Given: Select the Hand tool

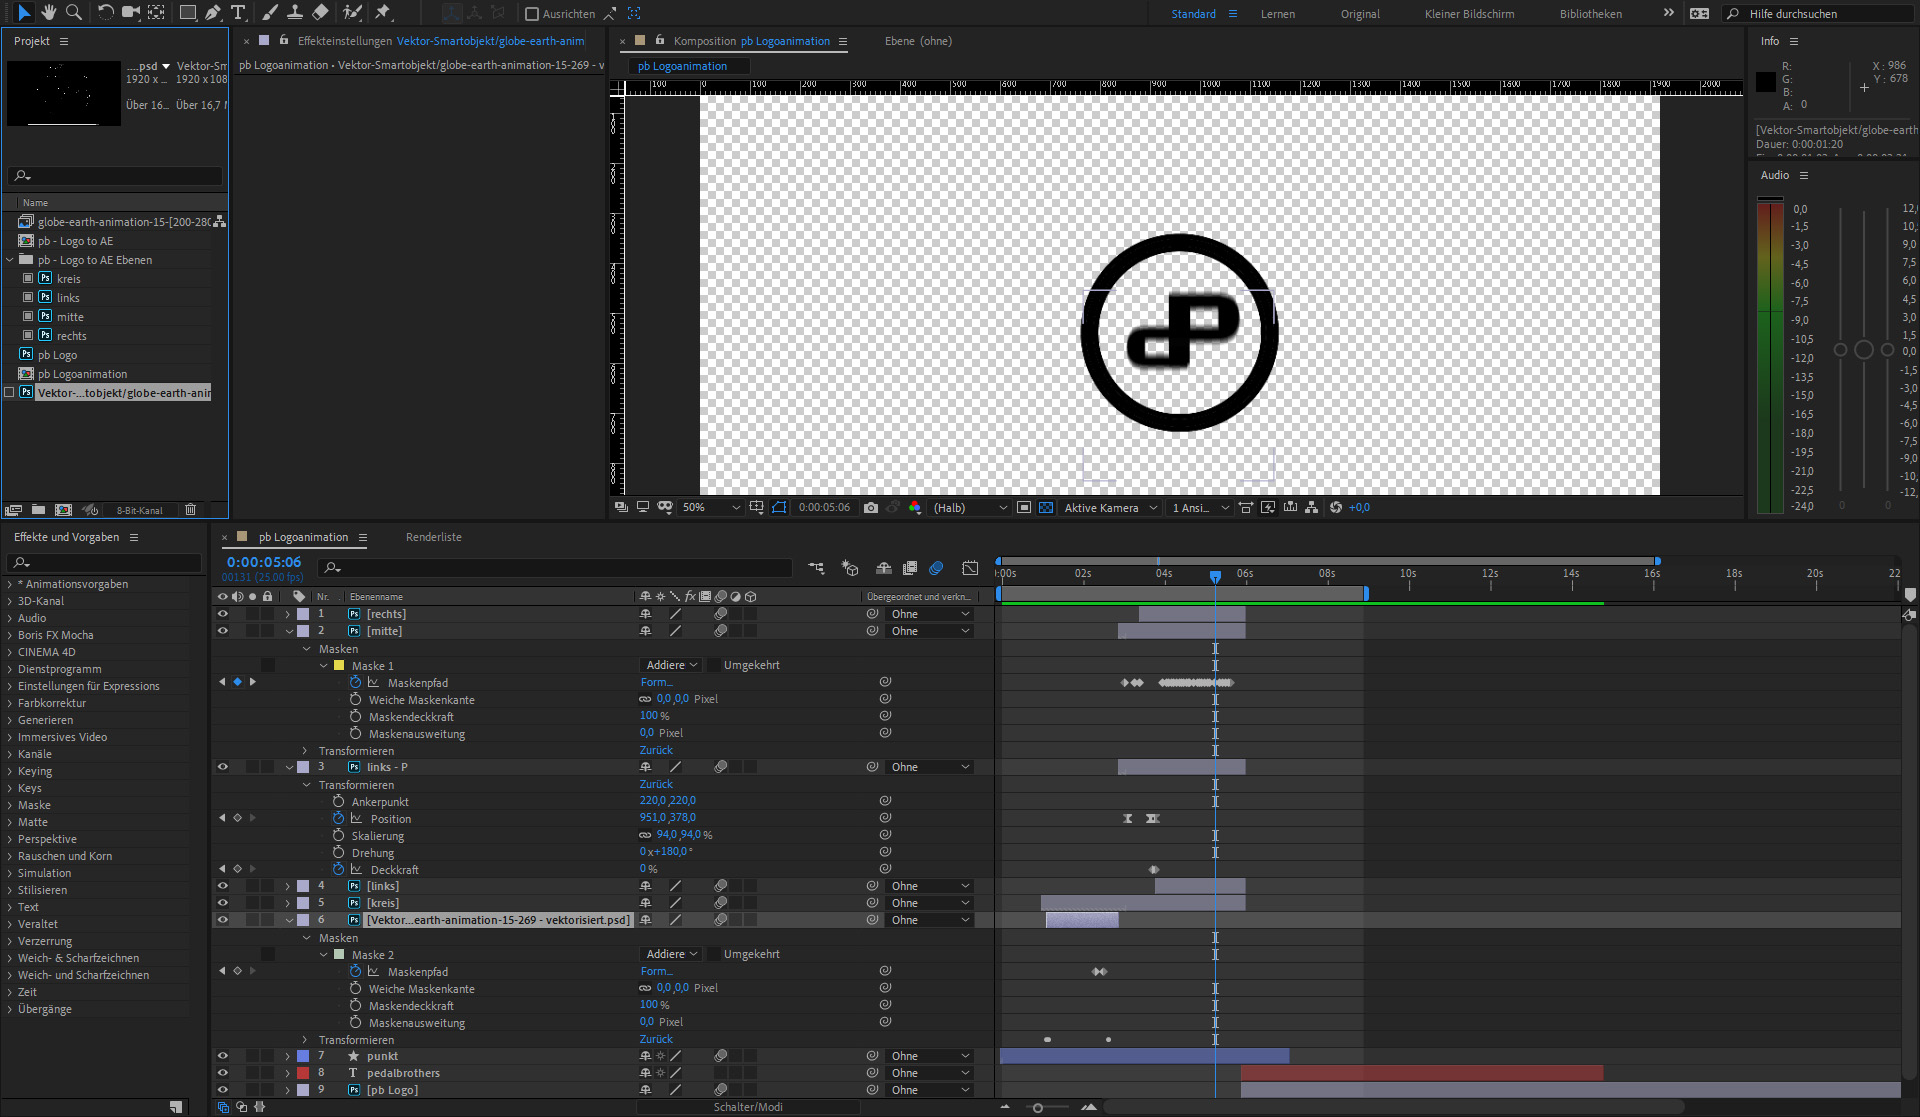Looking at the screenshot, I should click(48, 13).
